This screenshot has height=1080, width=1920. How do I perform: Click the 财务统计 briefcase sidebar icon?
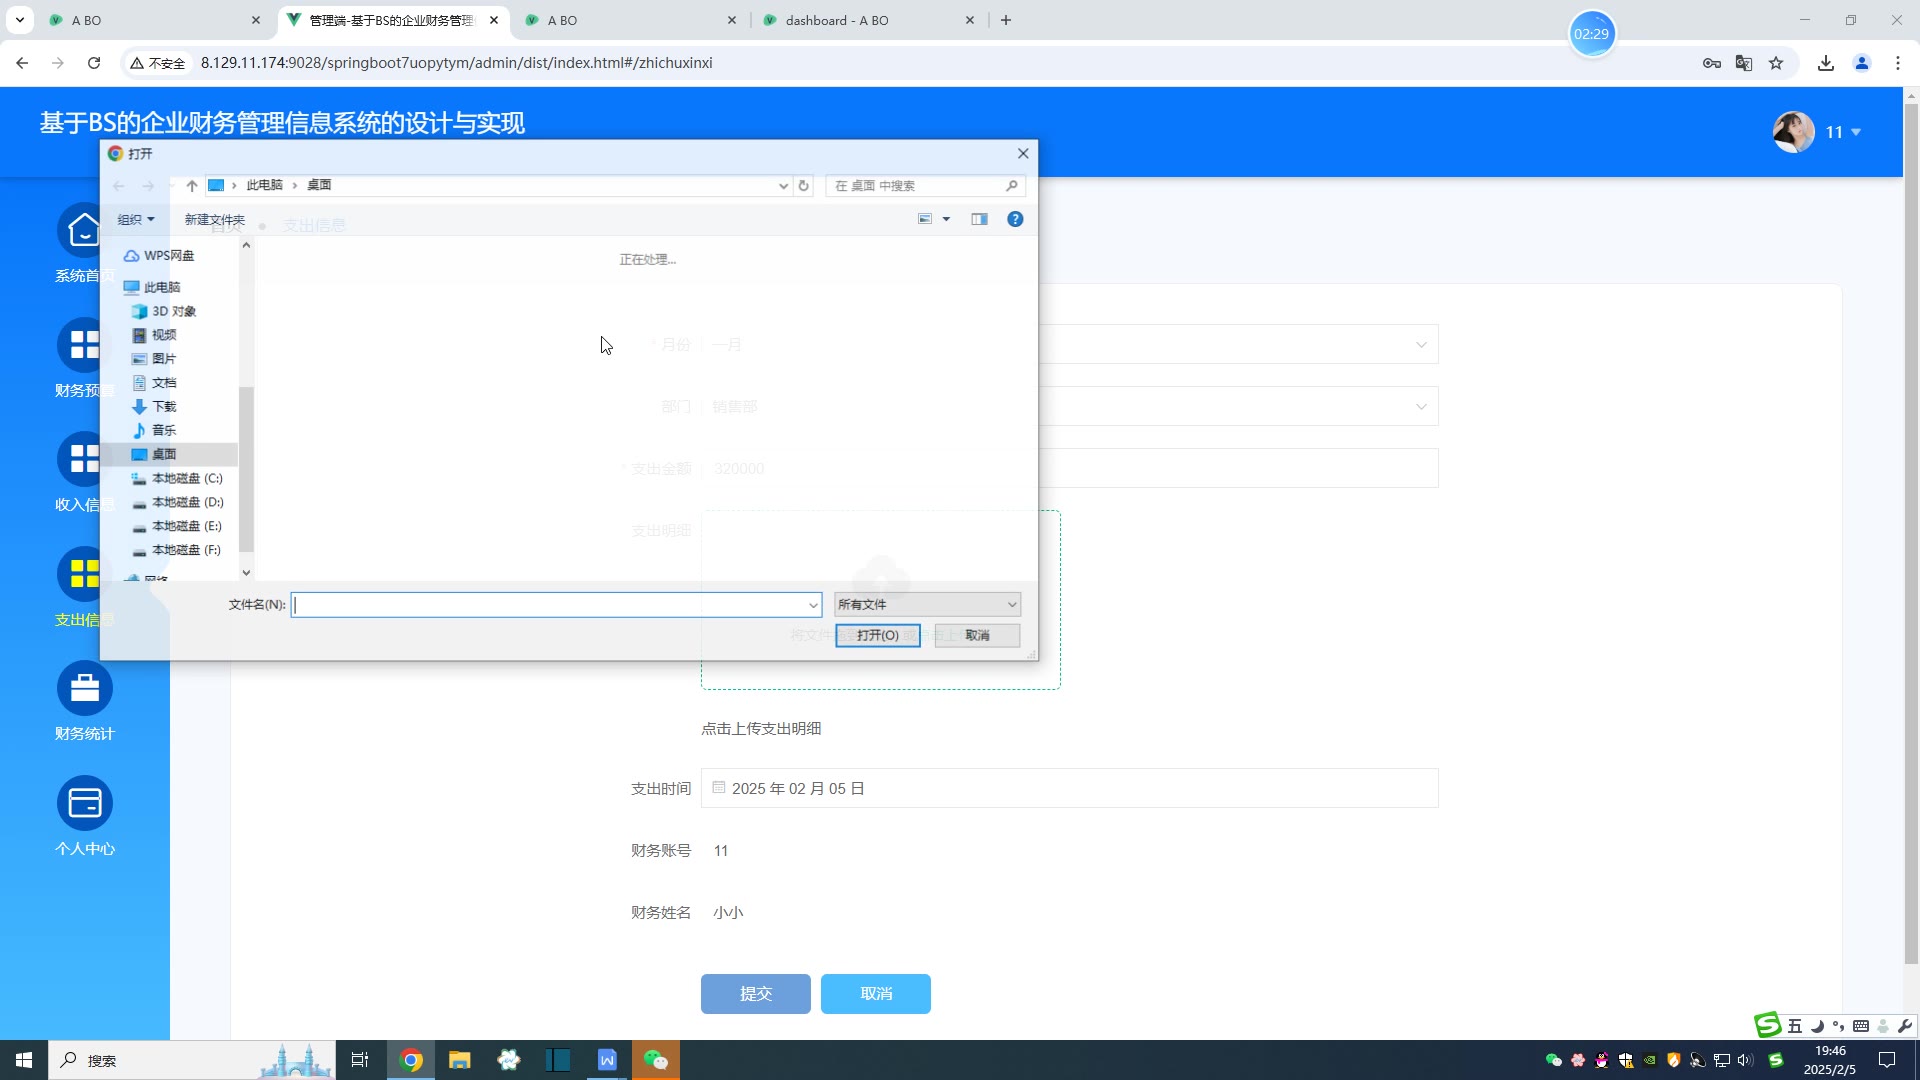85,689
